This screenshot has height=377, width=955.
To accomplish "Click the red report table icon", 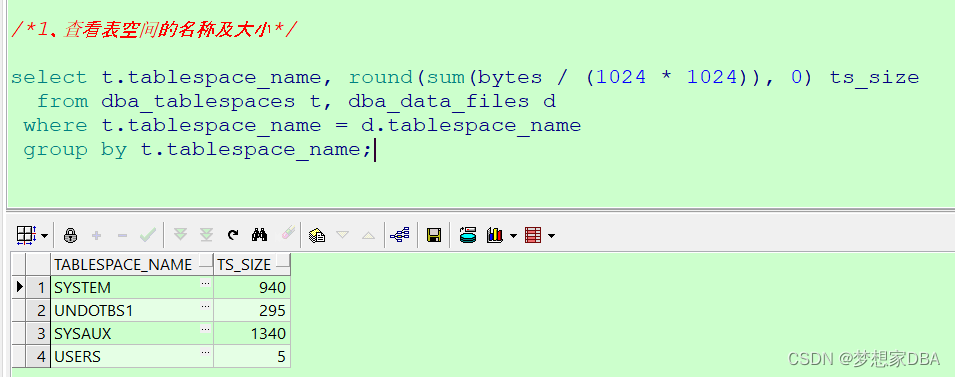I will [534, 235].
